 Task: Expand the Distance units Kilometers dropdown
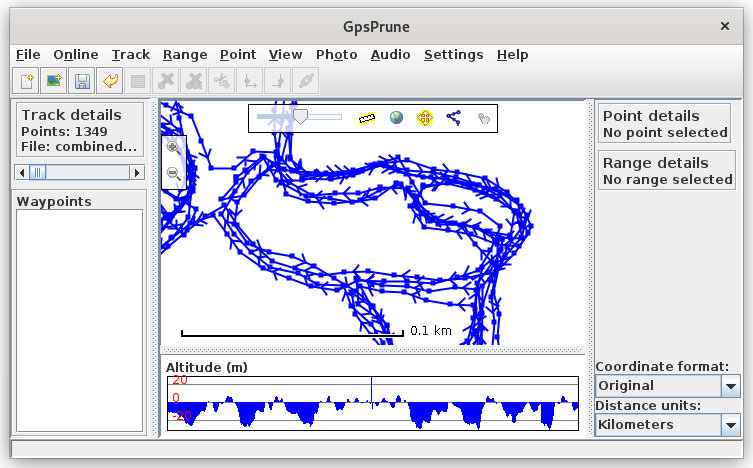731,425
